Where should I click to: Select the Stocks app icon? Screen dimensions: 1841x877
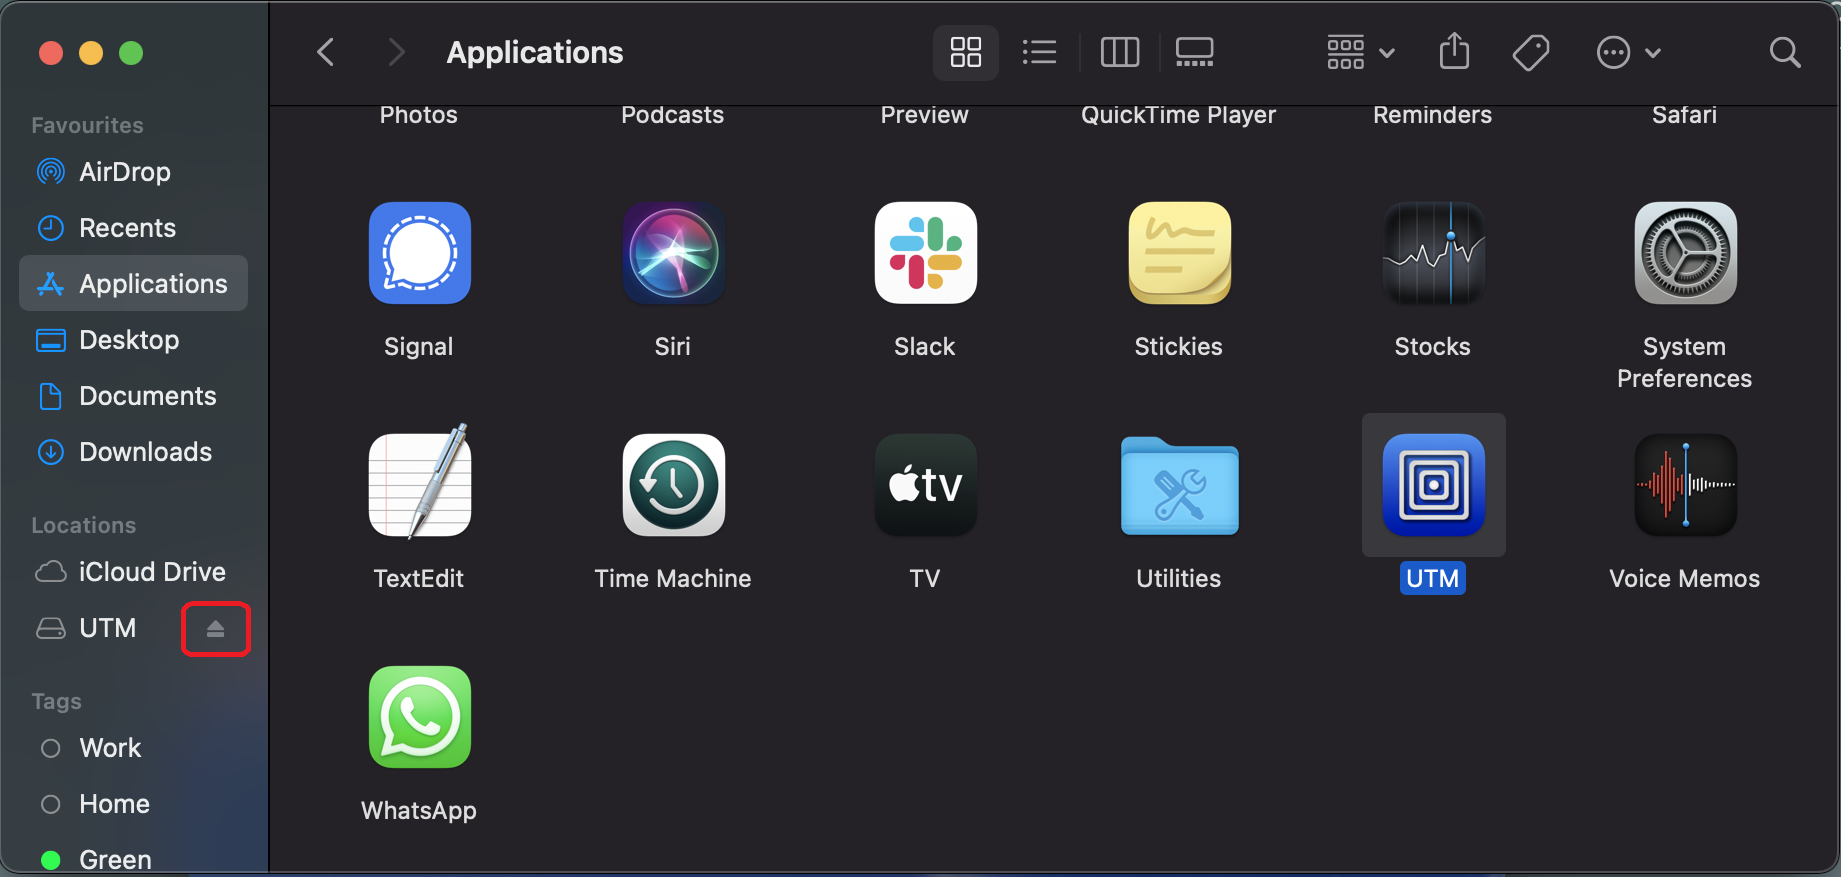(1433, 253)
